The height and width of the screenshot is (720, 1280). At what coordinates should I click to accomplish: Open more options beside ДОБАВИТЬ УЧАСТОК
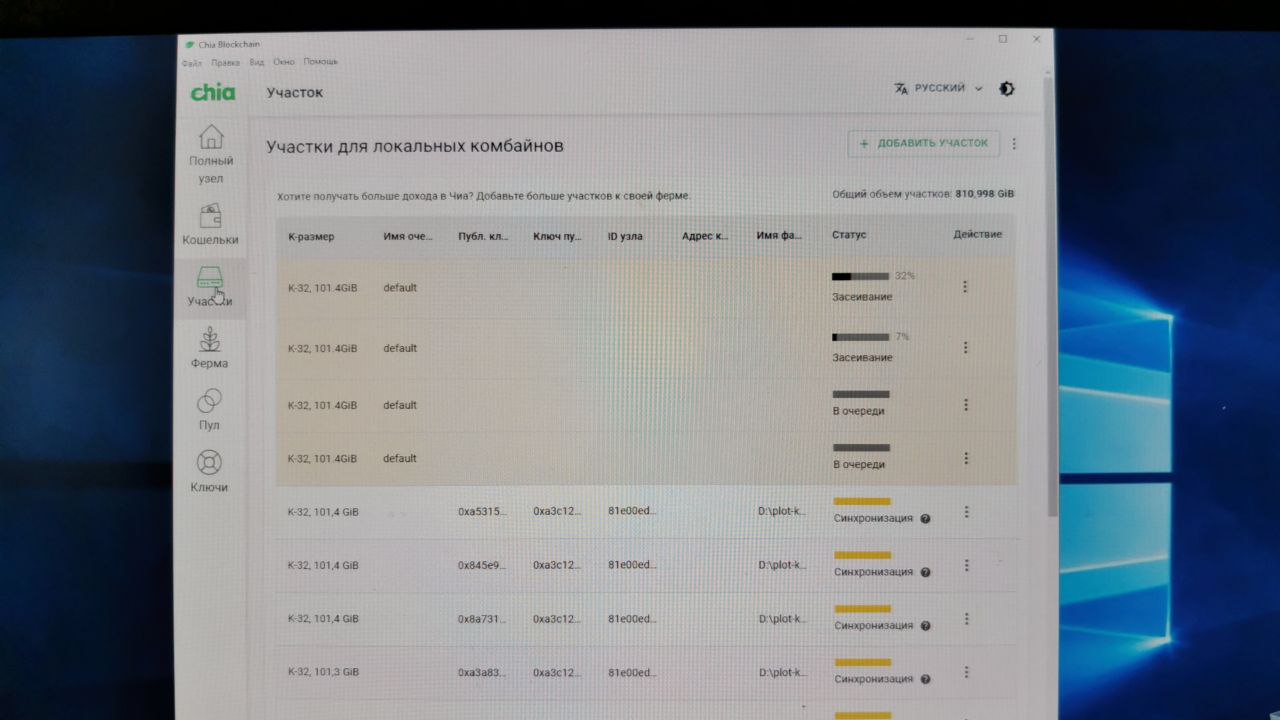[x=1014, y=143]
